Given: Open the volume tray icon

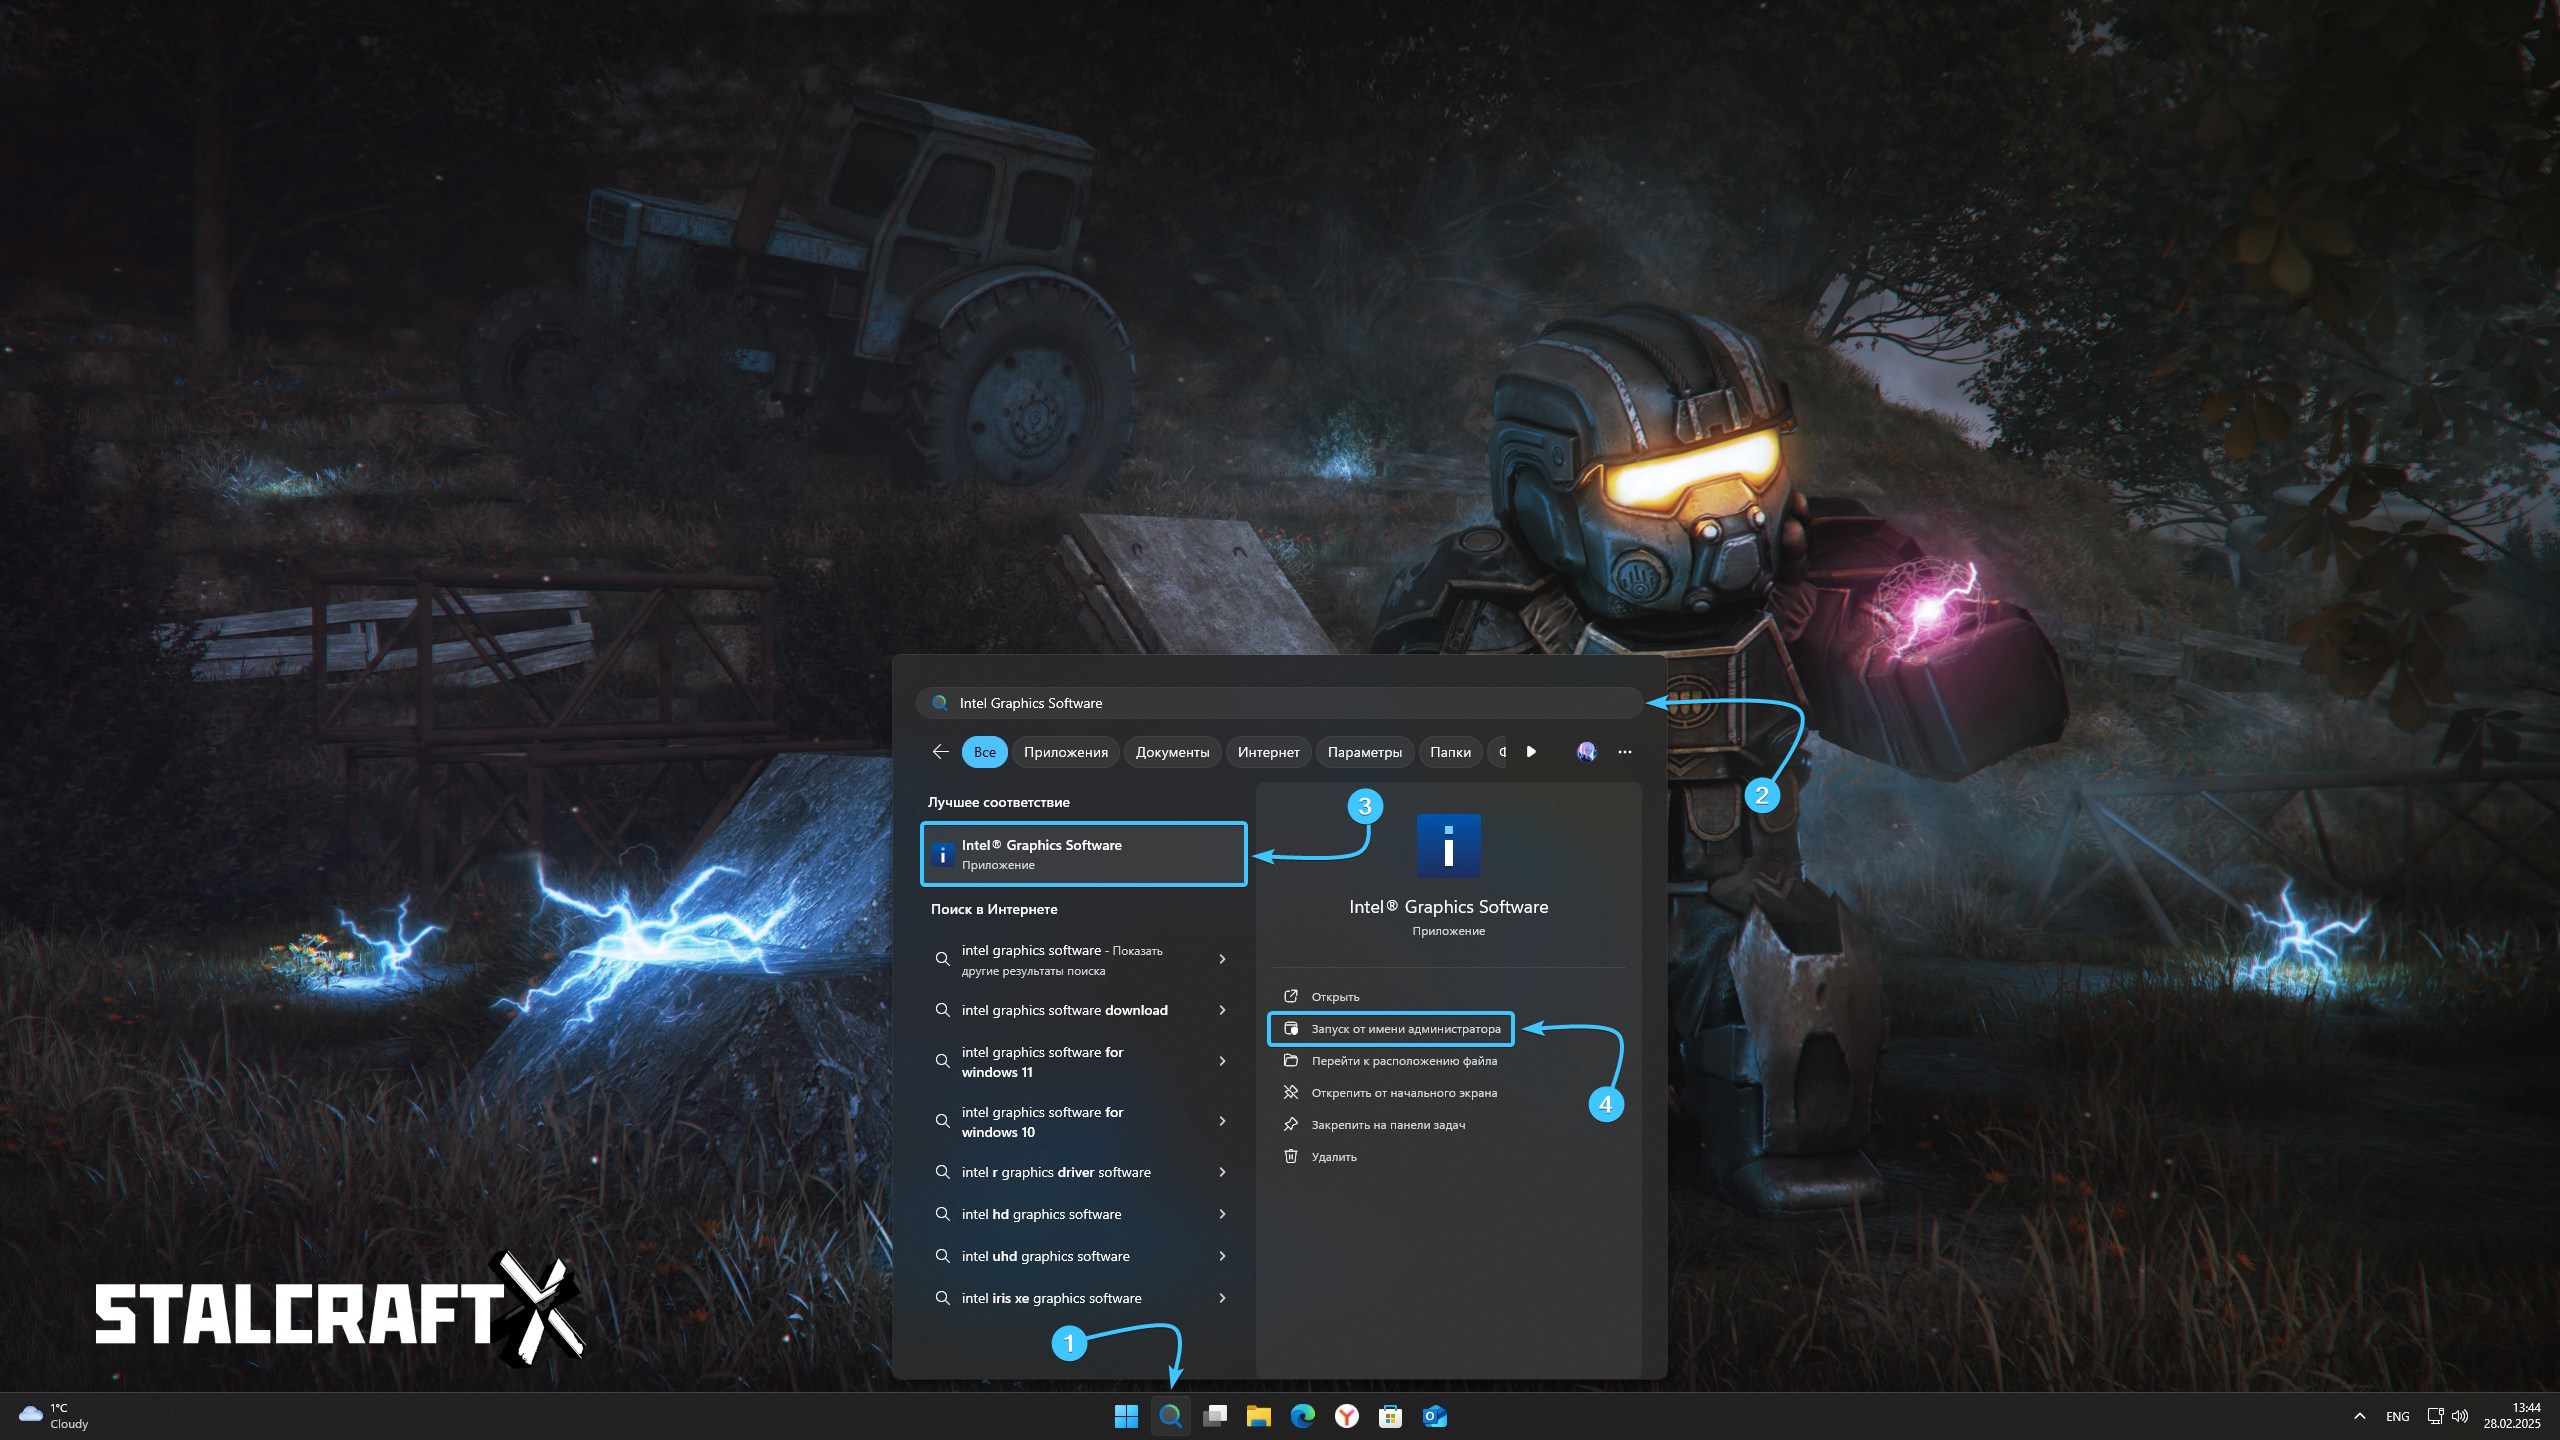Looking at the screenshot, I should (2460, 1416).
